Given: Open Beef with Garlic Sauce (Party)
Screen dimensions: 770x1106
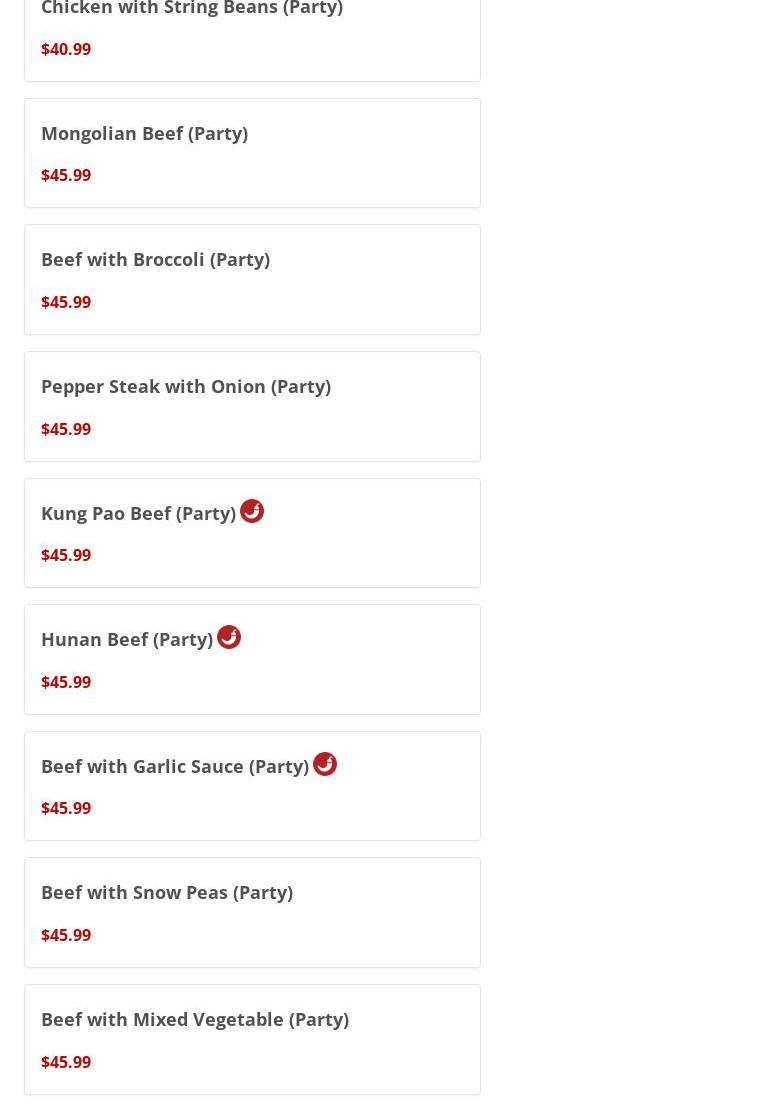Looking at the screenshot, I should [x=174, y=766].
